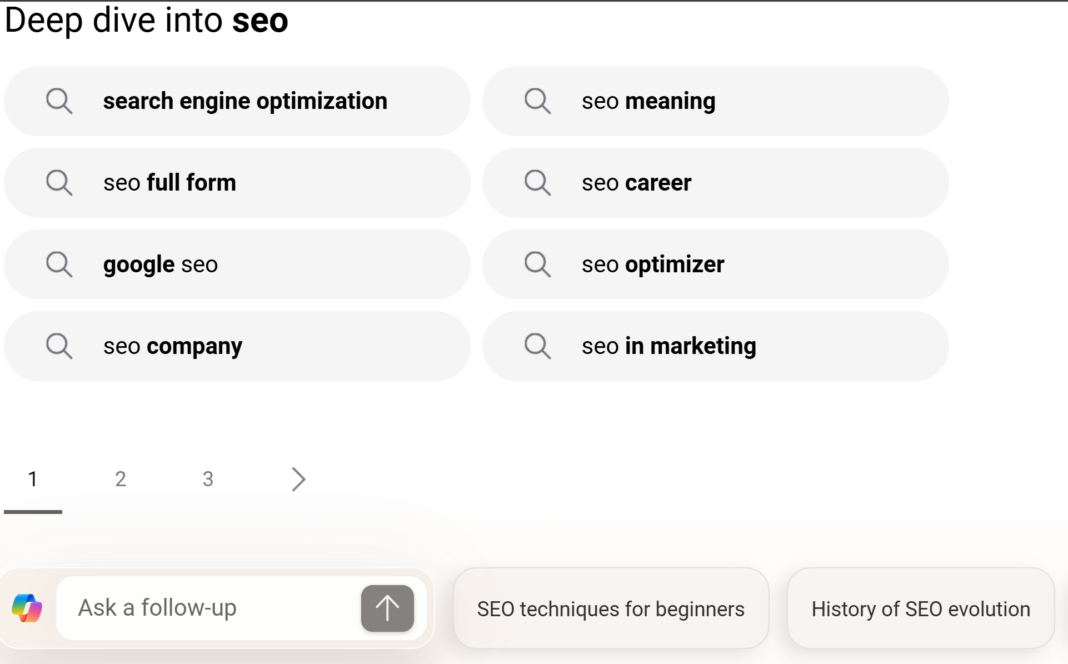Jump to results page 3
1068x664 pixels.
point(208,480)
